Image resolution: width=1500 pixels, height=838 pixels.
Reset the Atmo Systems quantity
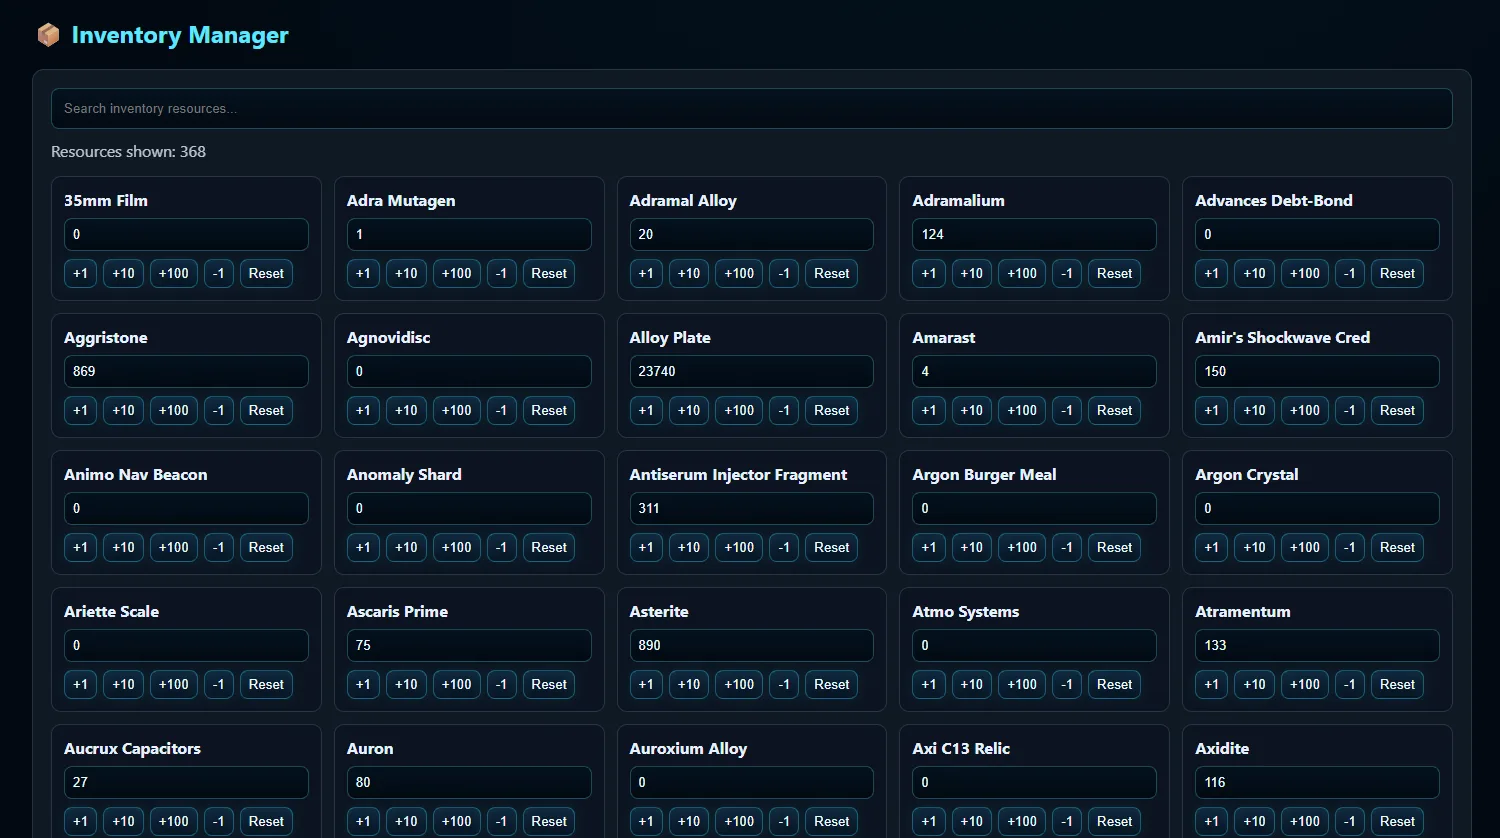pos(1115,684)
